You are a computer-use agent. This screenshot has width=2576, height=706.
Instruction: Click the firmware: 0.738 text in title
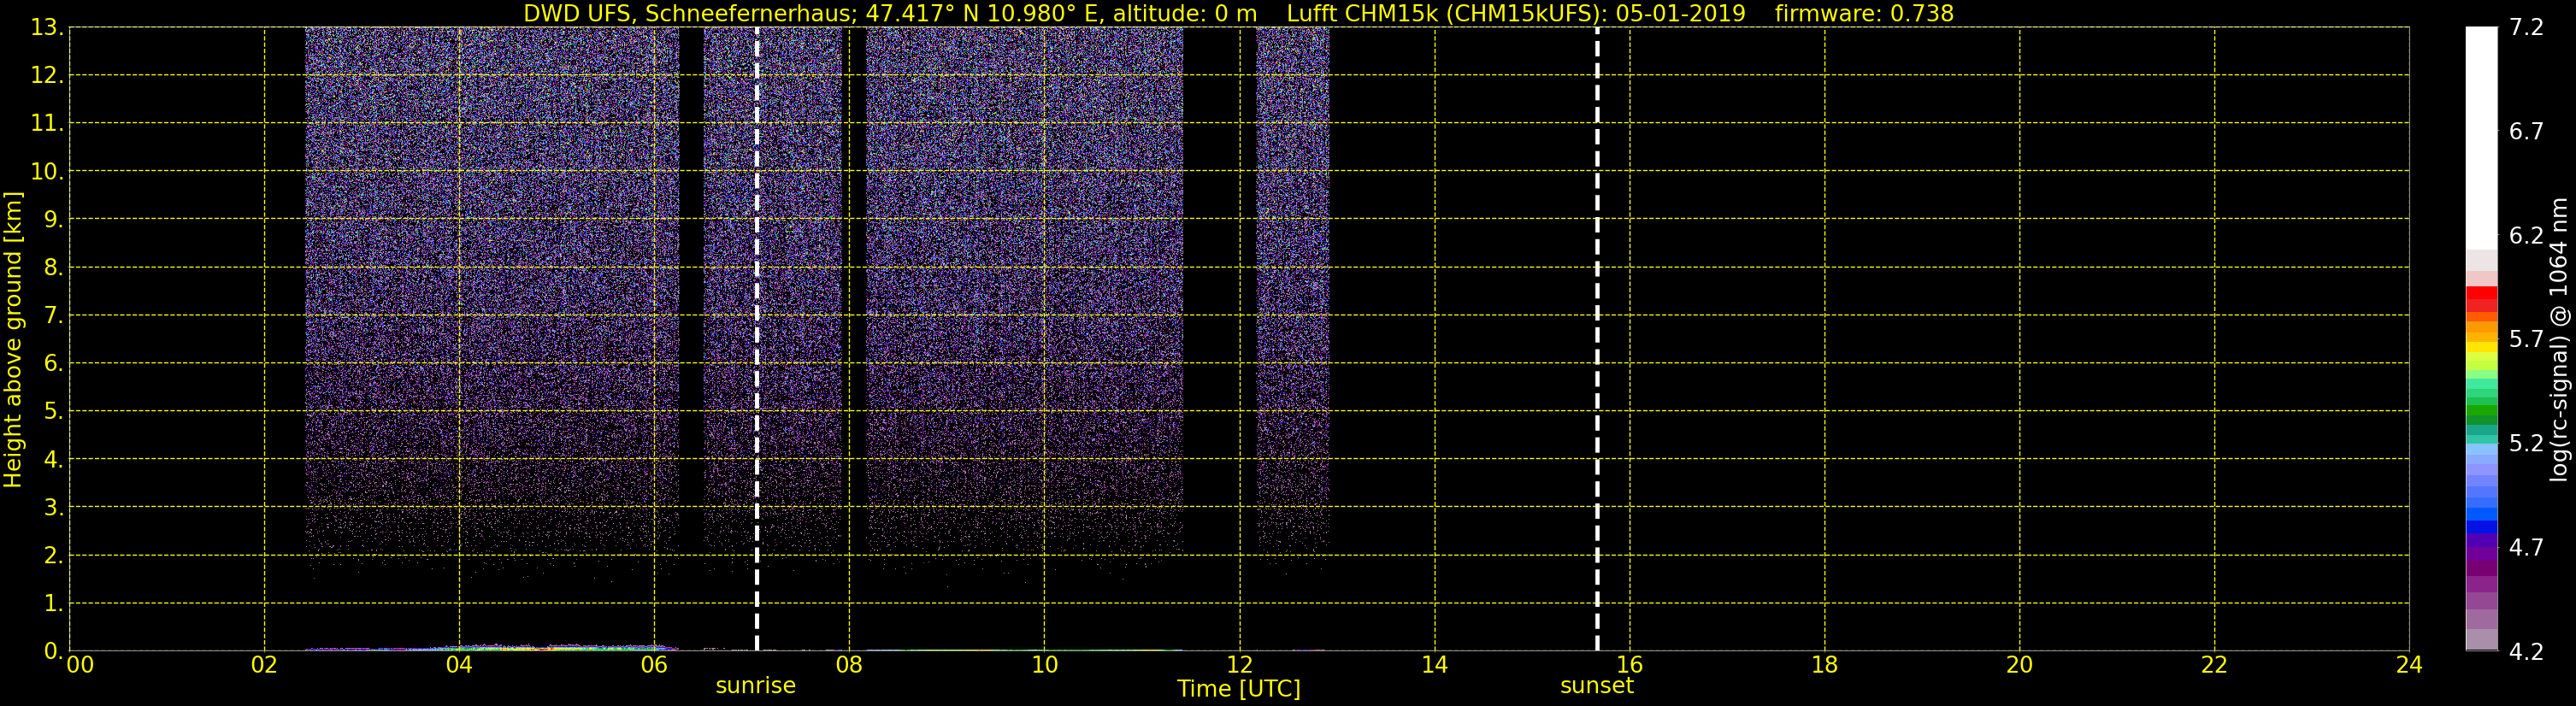point(1864,13)
